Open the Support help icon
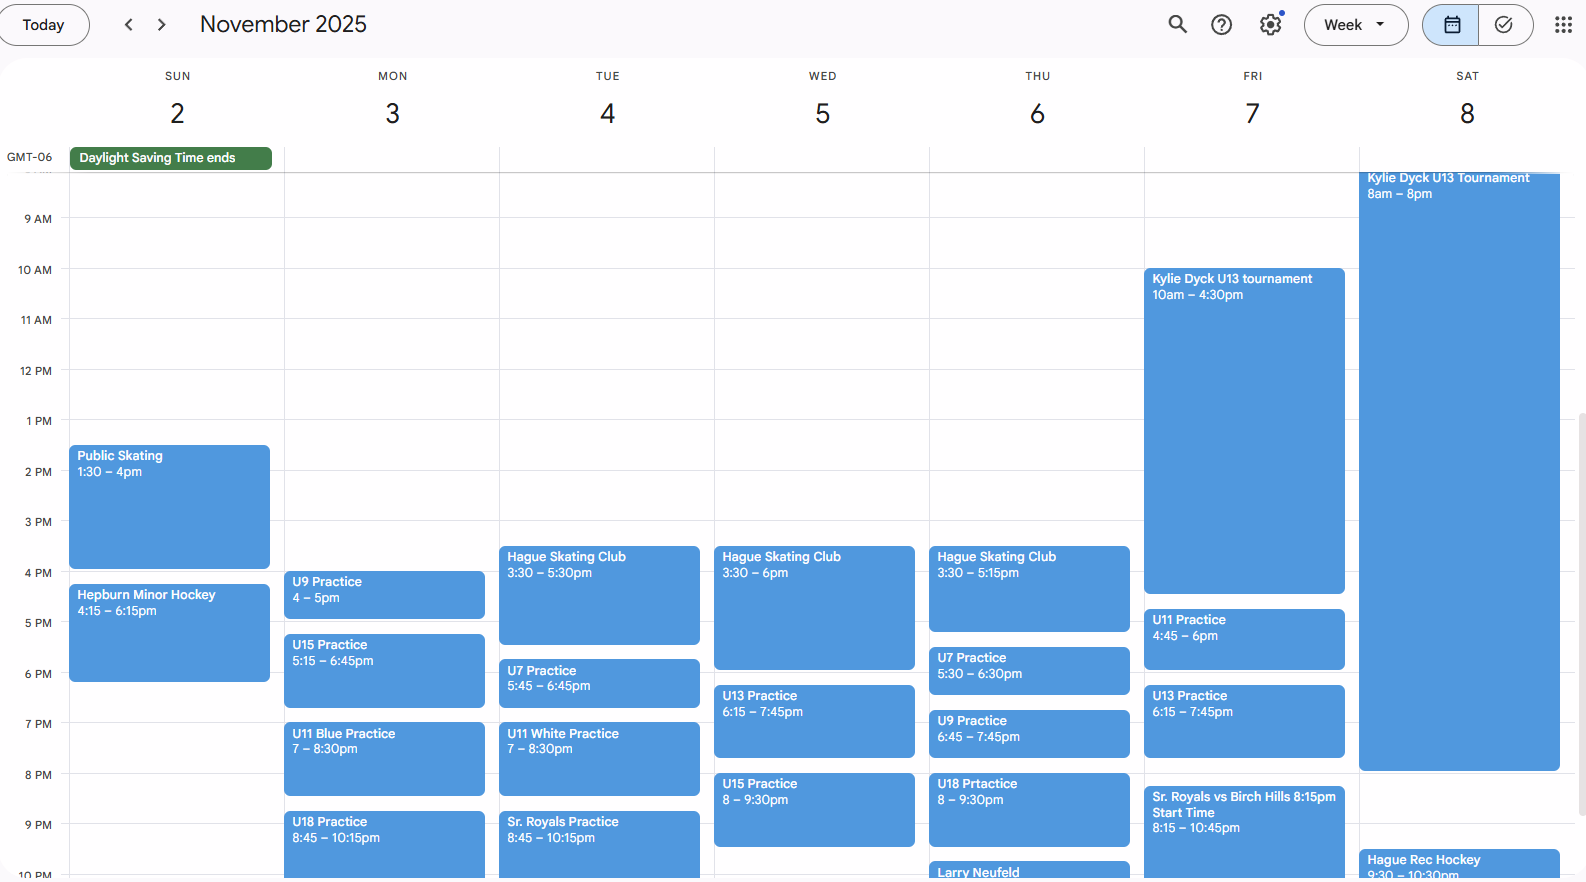 pyautogui.click(x=1221, y=25)
